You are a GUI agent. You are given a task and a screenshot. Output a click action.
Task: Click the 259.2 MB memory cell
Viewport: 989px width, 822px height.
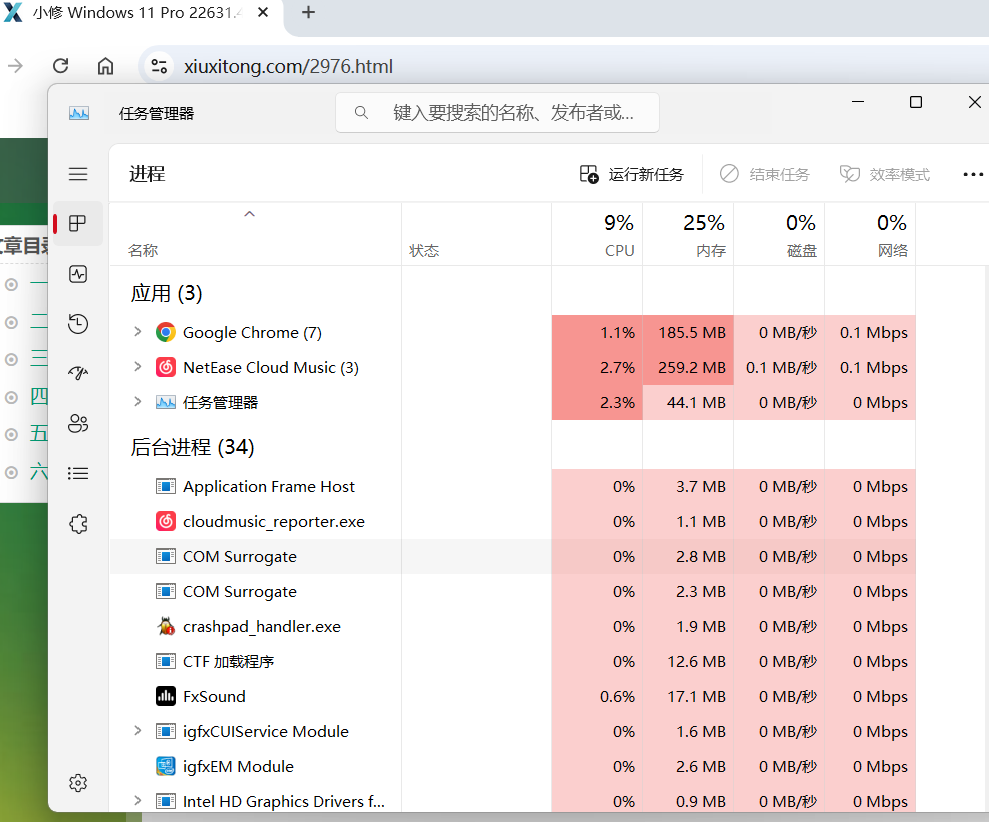tap(688, 368)
